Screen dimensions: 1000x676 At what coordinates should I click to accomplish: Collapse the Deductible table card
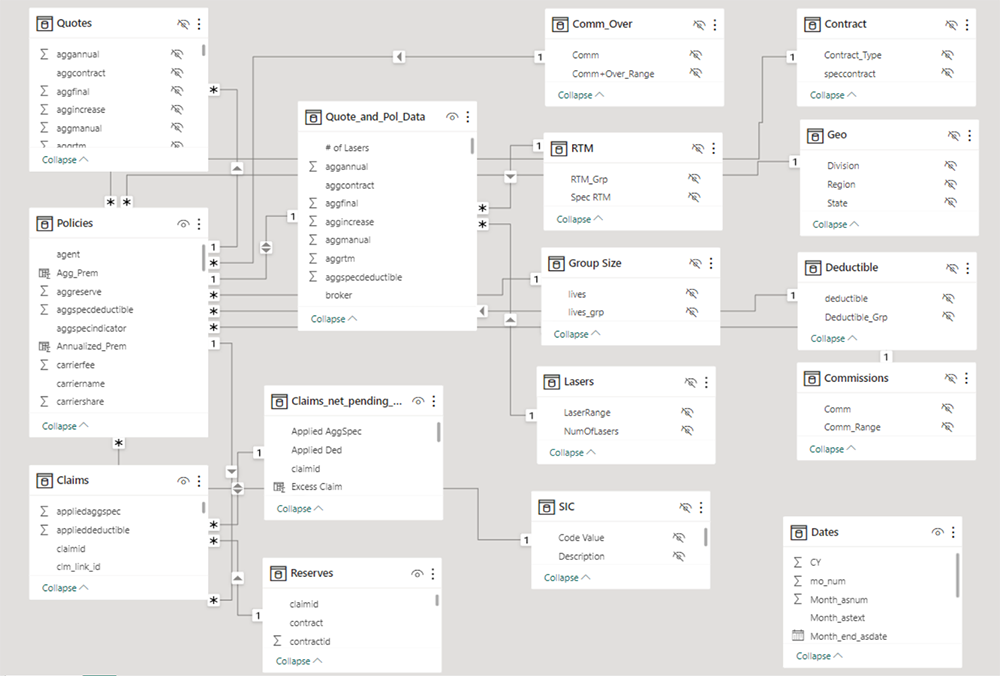tap(833, 338)
